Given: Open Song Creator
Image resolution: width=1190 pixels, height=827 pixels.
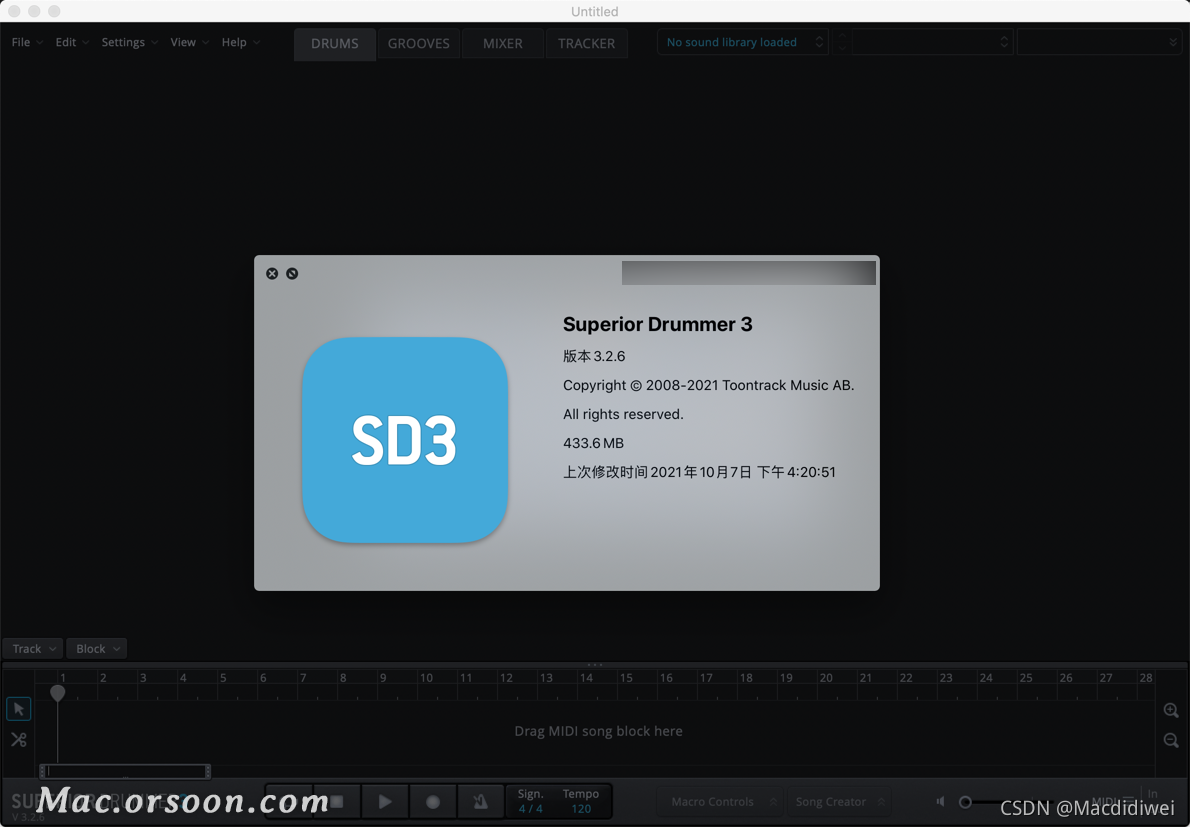Looking at the screenshot, I should tap(837, 802).
